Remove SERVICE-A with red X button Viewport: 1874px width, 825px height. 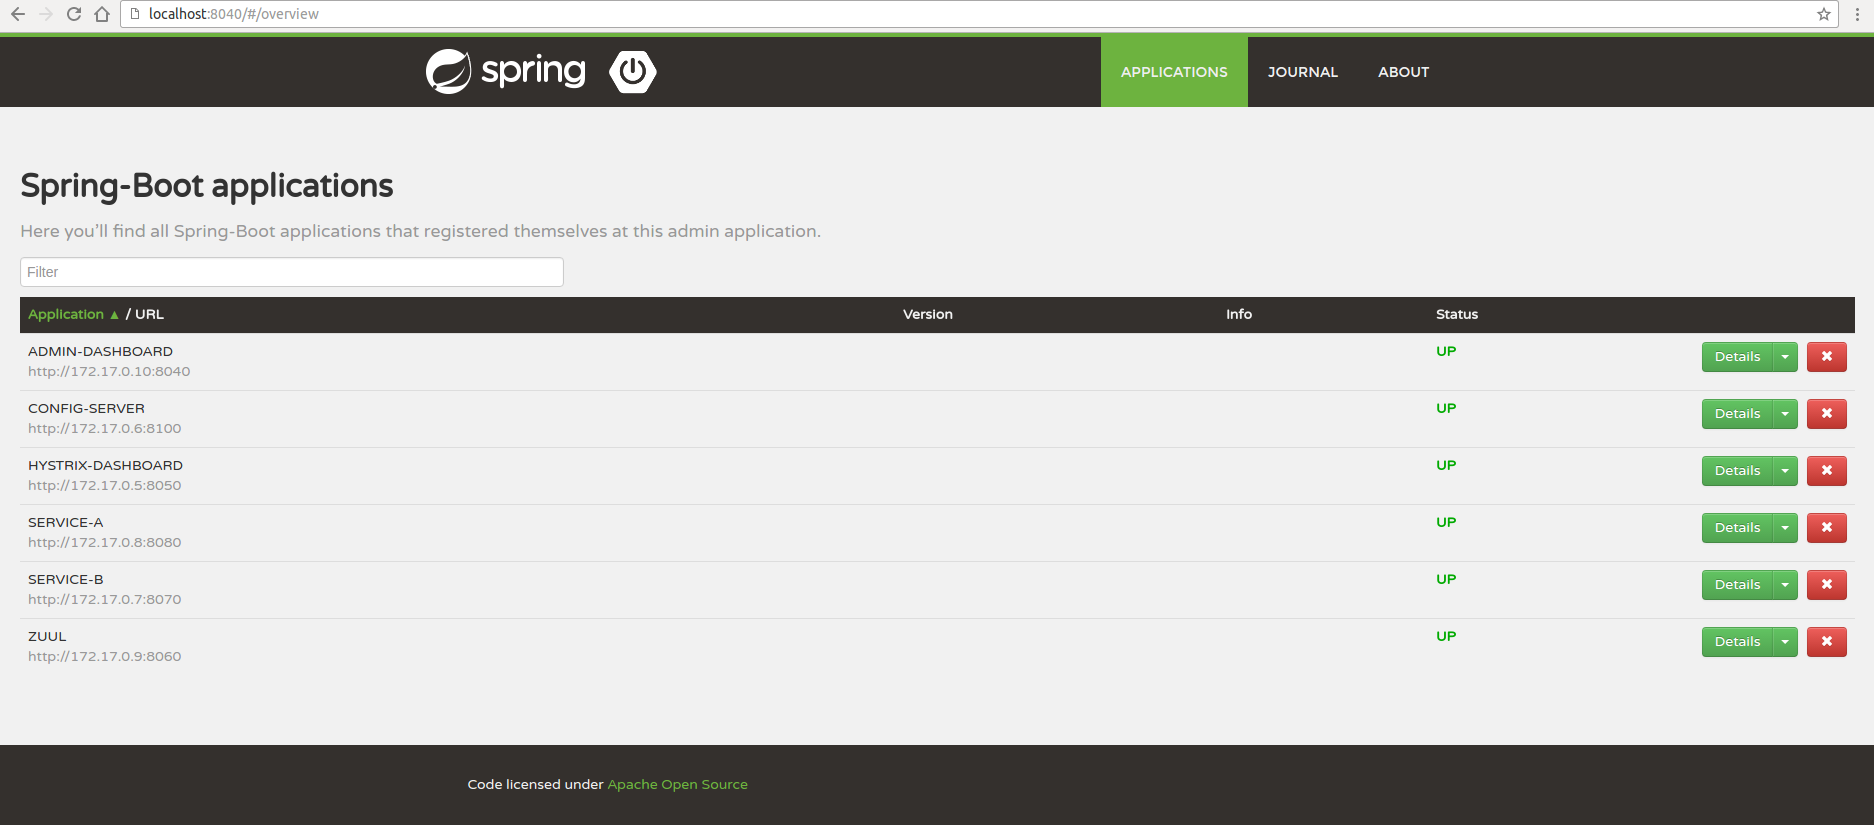click(x=1827, y=528)
